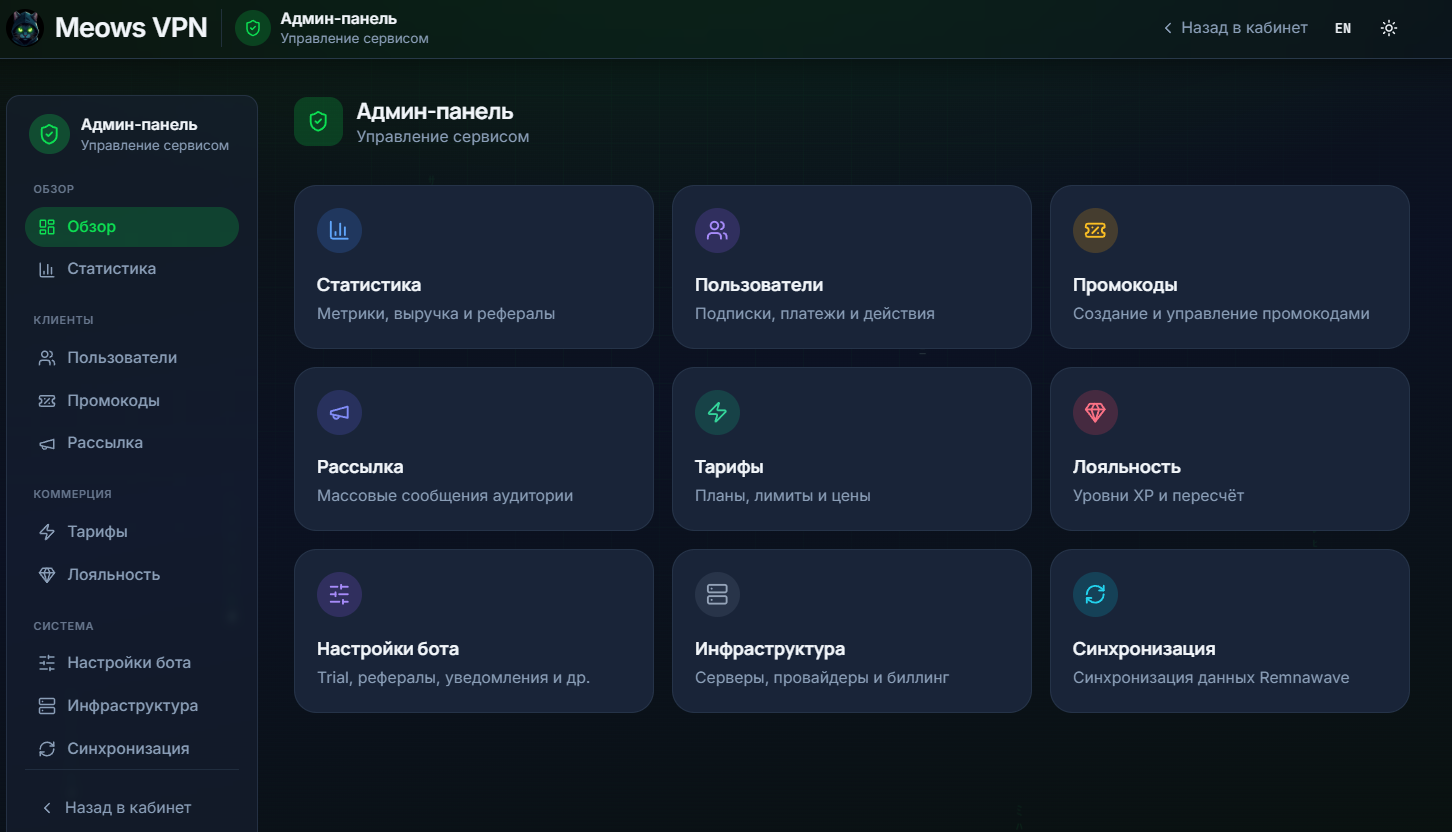Open Статистика in the sidebar
This screenshot has width=1452, height=832.
point(132,269)
